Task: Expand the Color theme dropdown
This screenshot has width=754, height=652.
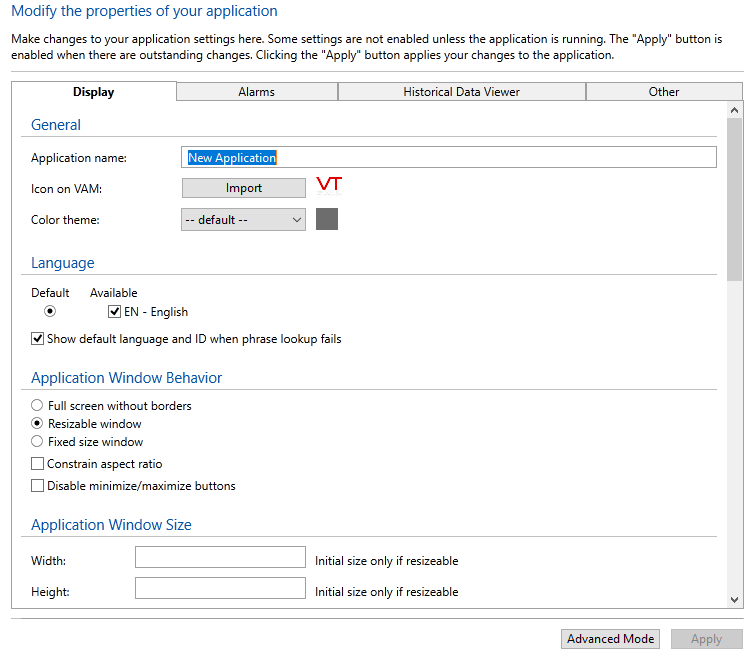Action: (x=243, y=220)
